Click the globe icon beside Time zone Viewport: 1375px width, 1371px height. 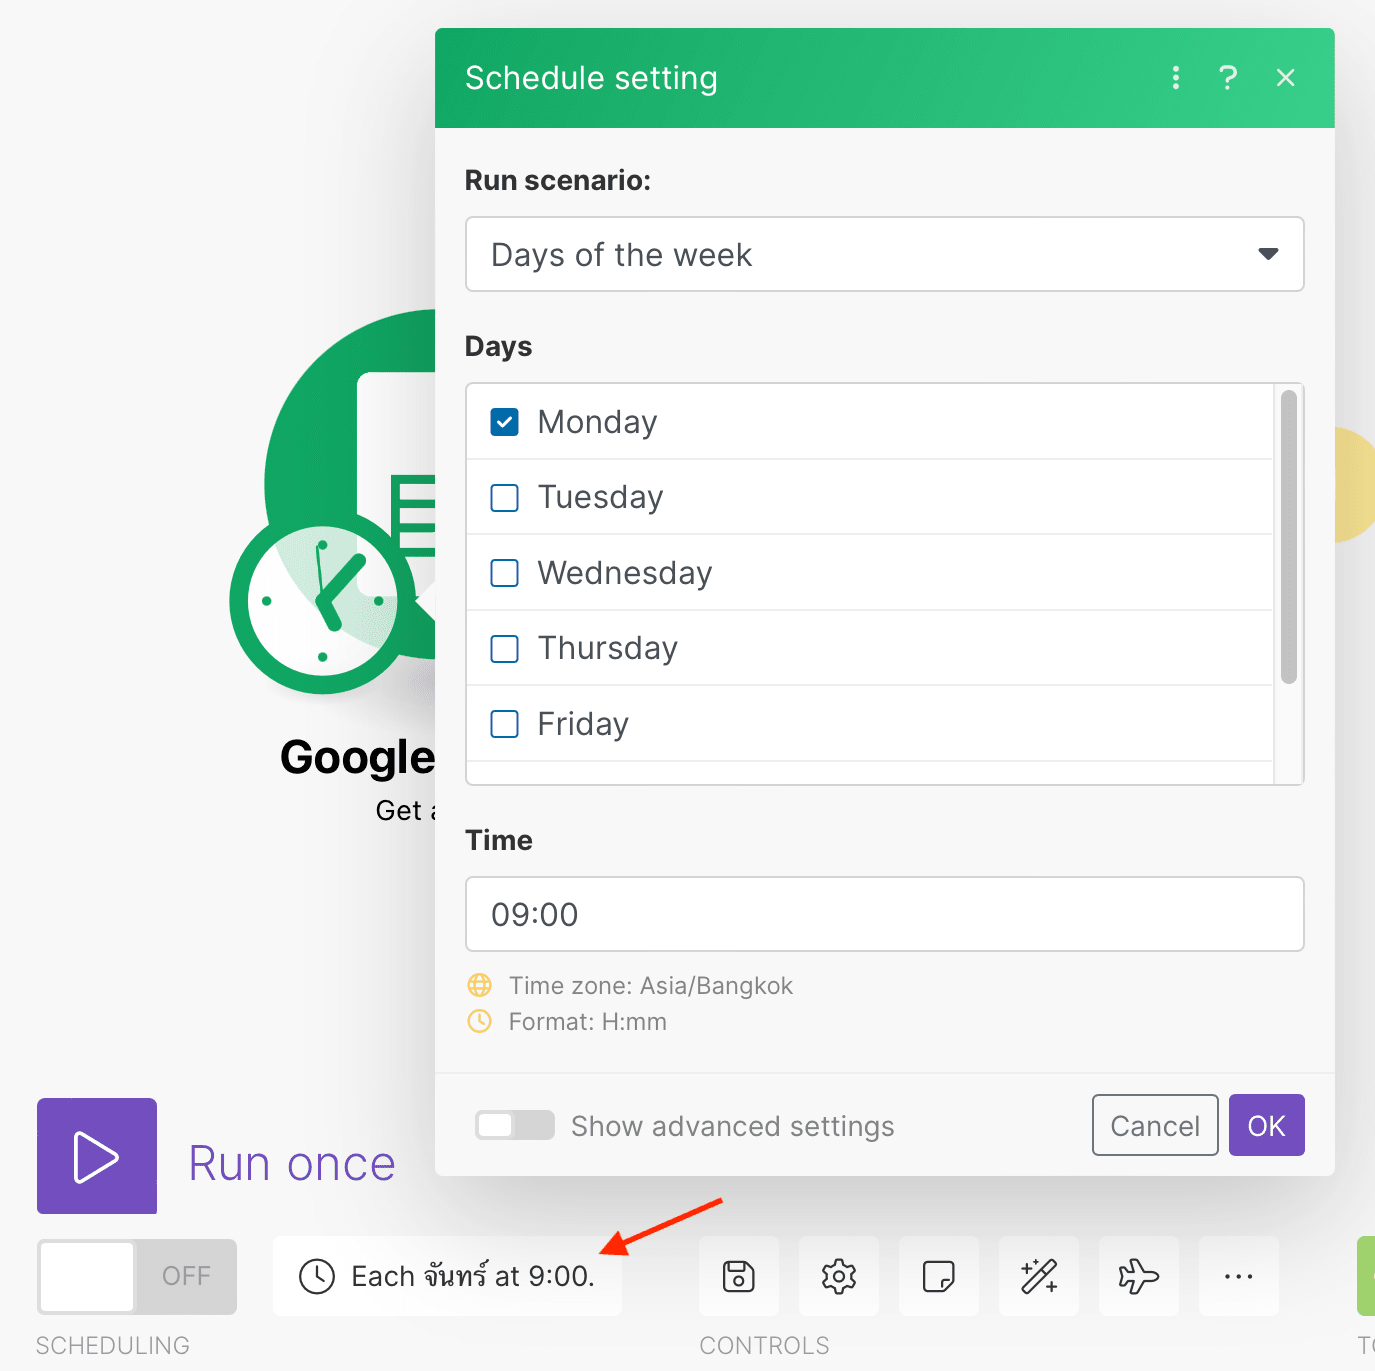coord(480,985)
